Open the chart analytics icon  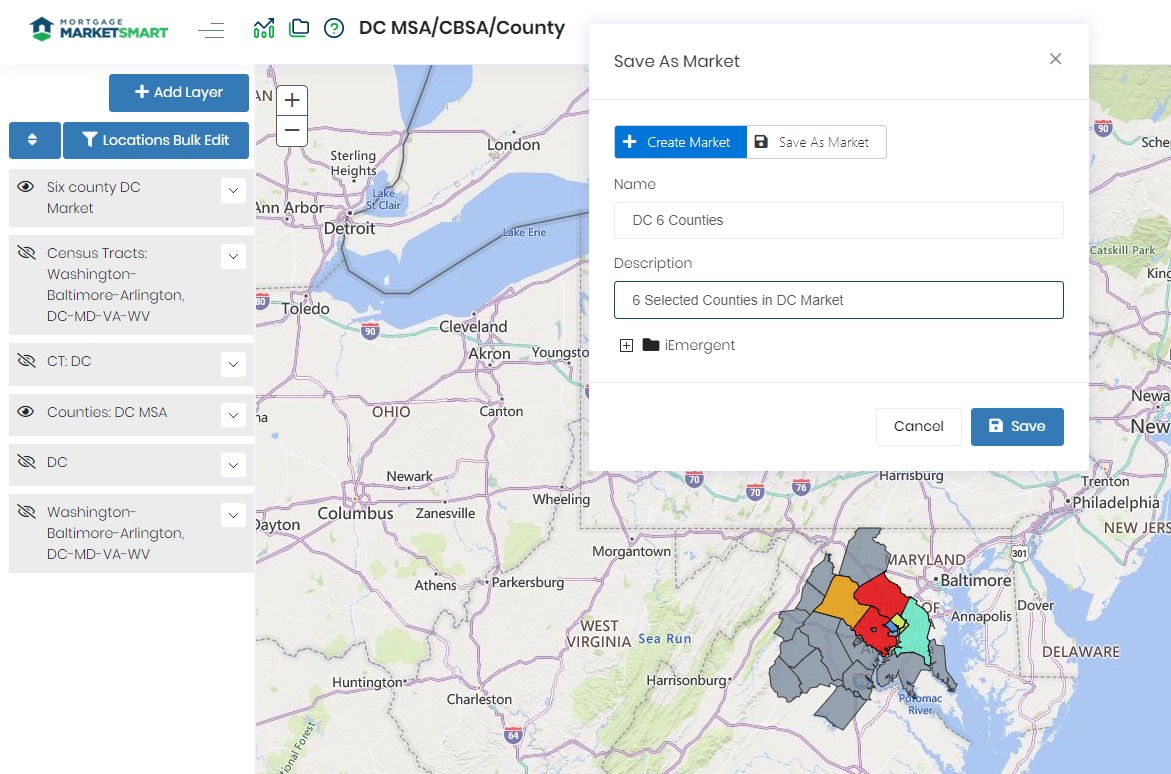(264, 28)
